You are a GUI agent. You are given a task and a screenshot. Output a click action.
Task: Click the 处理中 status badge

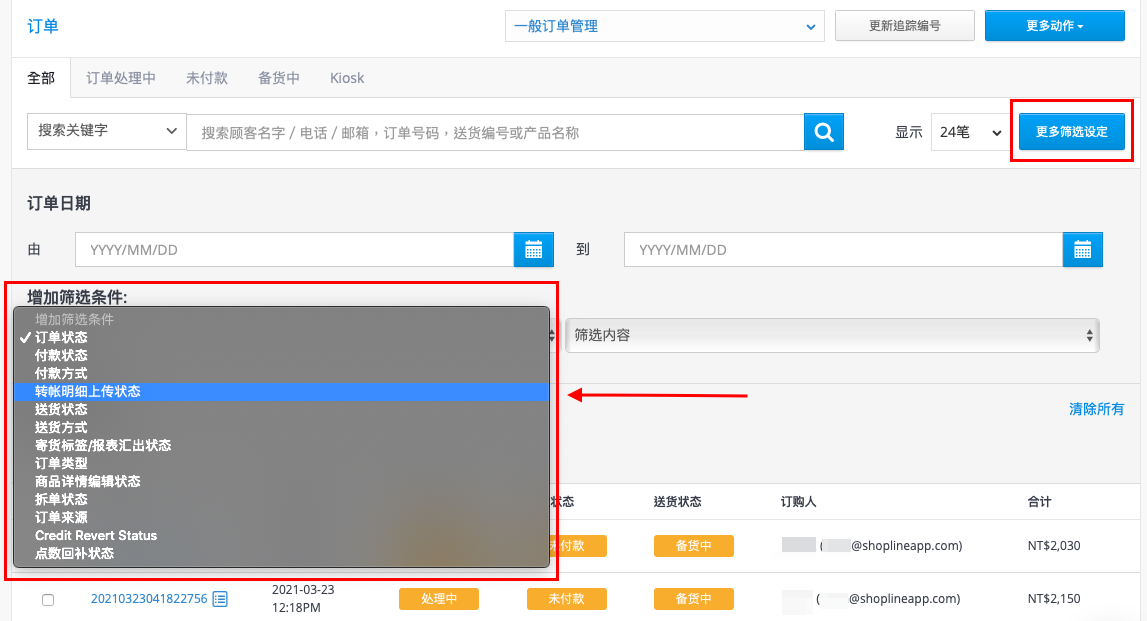(439, 599)
